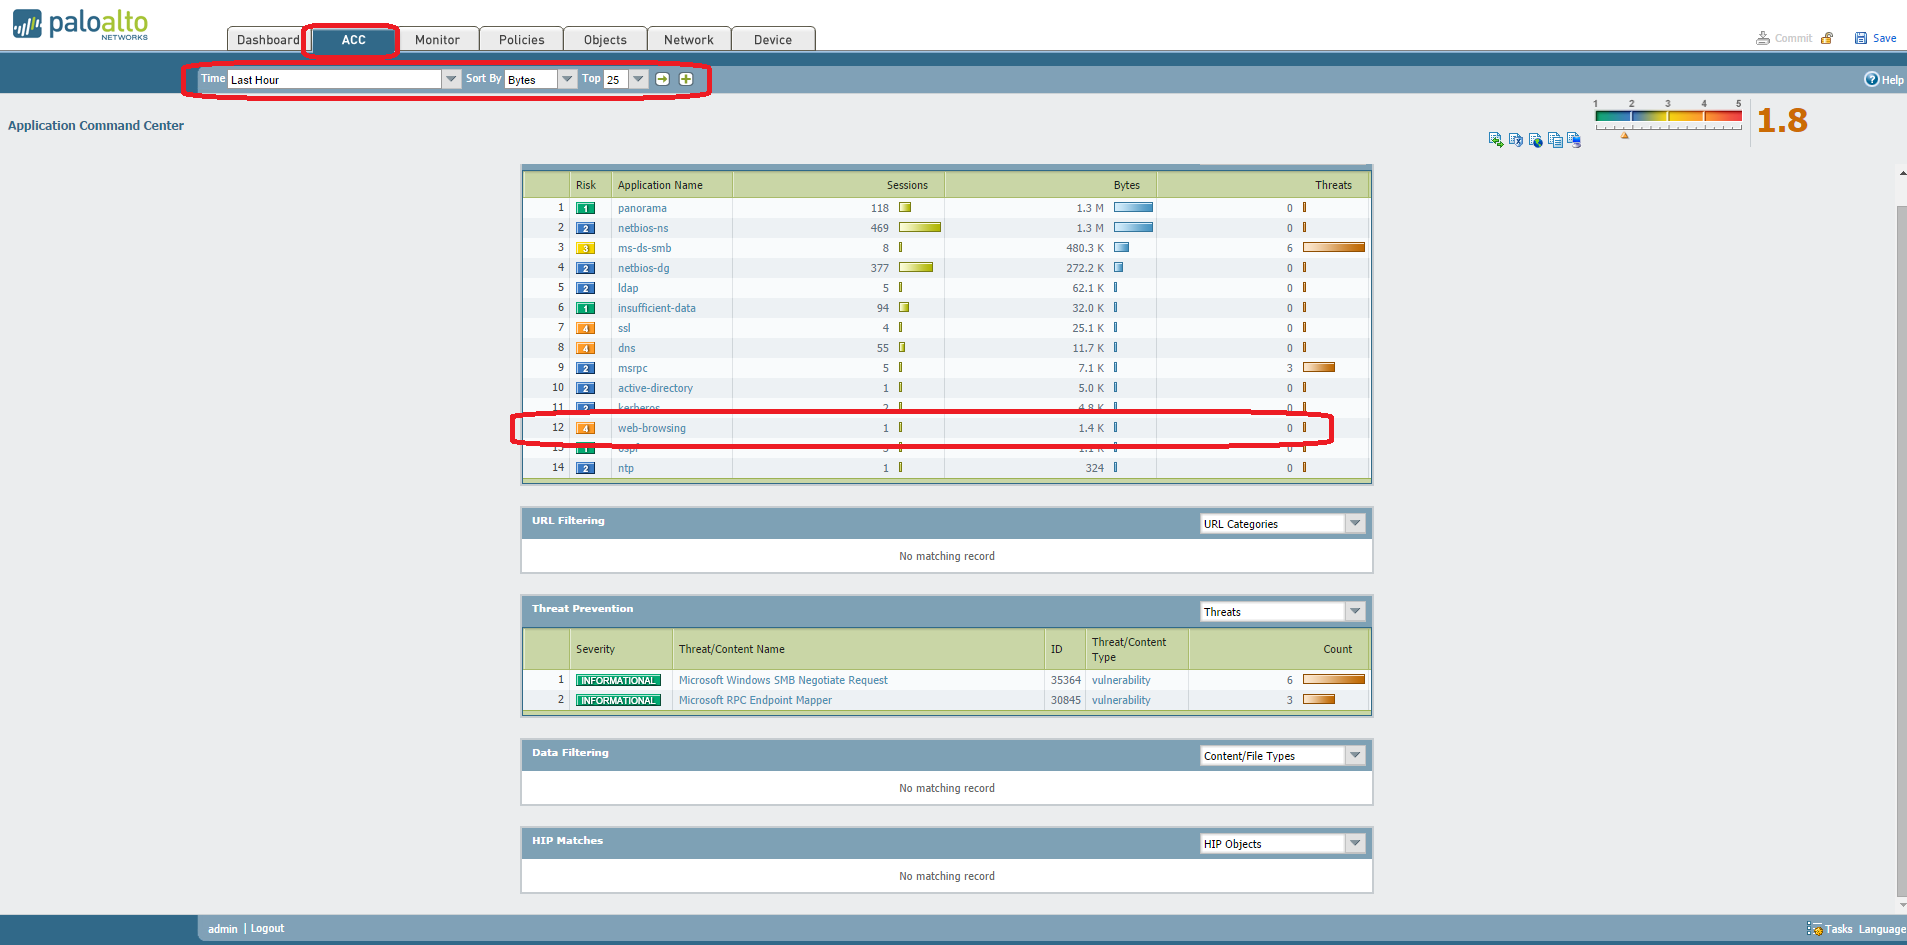1907x945 pixels.
Task: Click the copy pages icon
Action: 1555,140
